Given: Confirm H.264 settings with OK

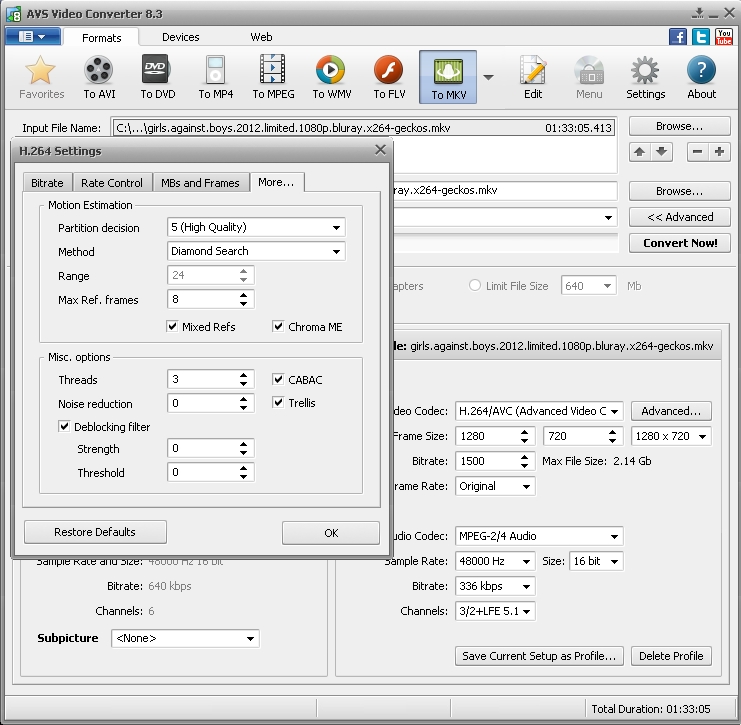Looking at the screenshot, I should [331, 533].
